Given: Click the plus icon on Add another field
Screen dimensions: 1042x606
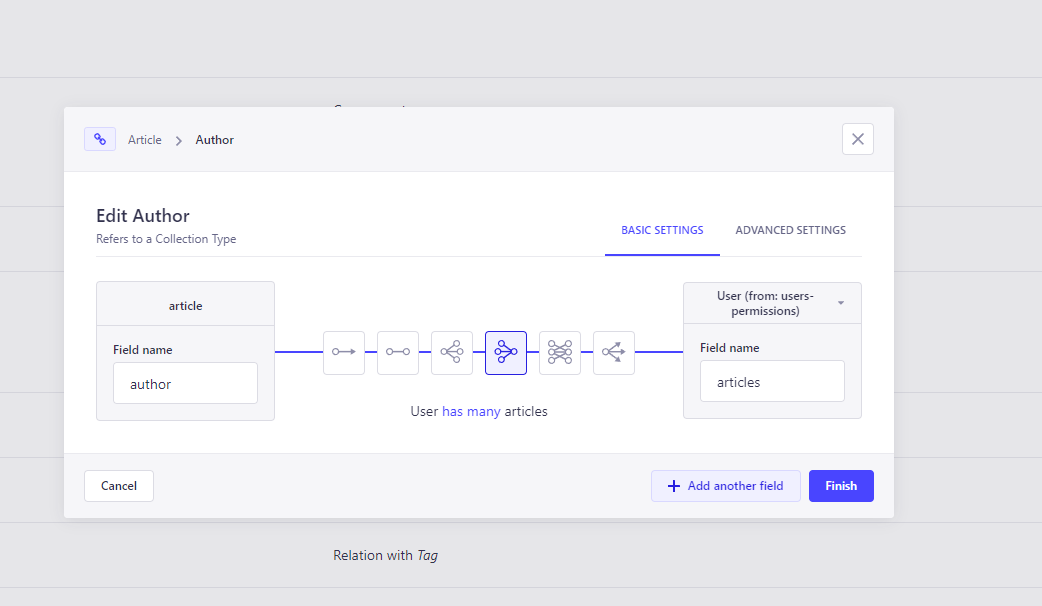Looking at the screenshot, I should pyautogui.click(x=672, y=486).
